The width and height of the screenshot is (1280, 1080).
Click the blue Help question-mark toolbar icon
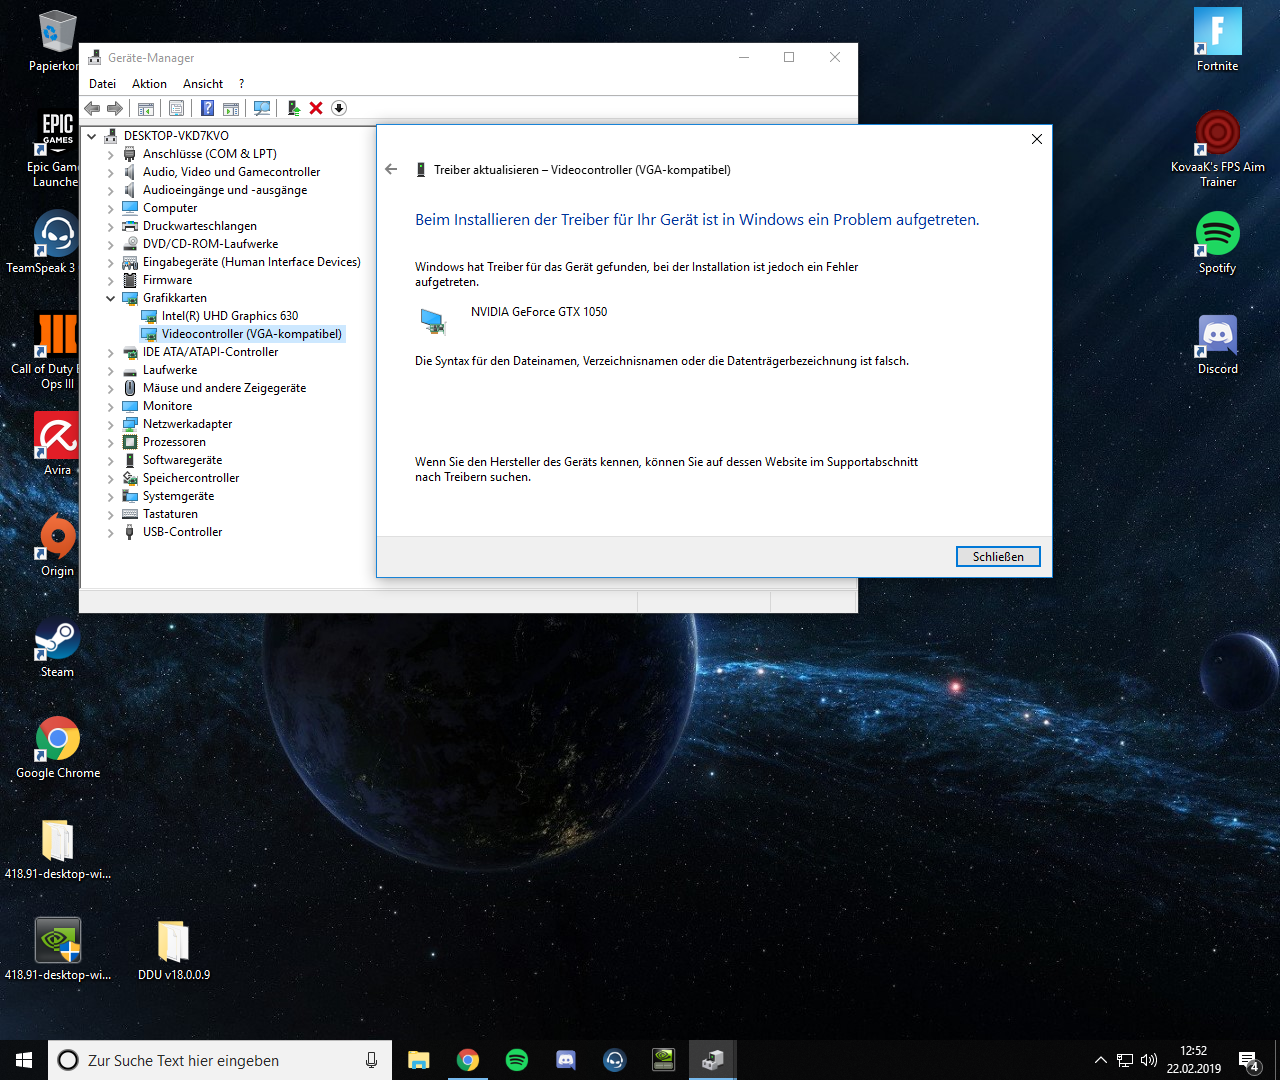click(x=207, y=108)
